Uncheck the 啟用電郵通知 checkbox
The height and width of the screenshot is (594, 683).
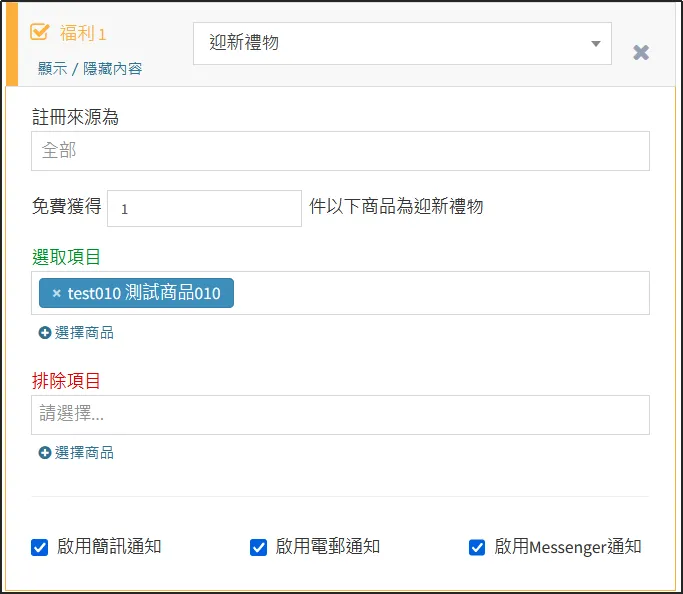pos(258,547)
